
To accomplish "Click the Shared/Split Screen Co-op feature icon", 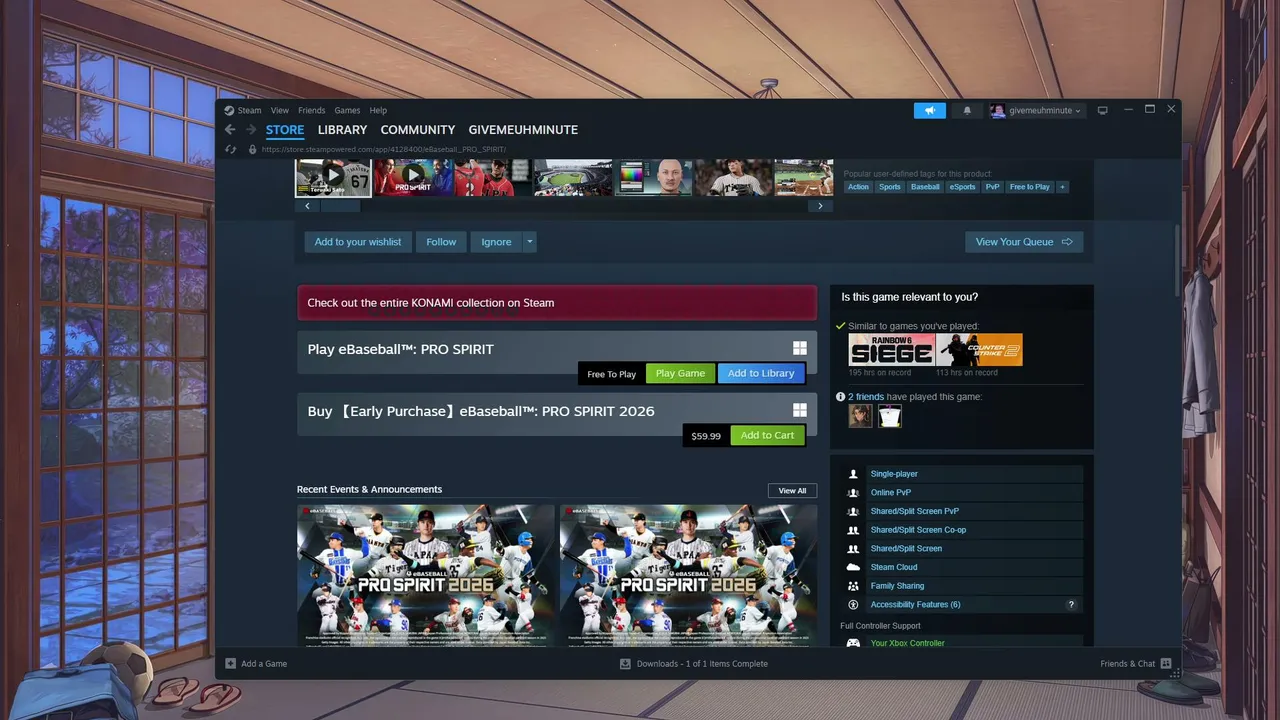I will point(853,530).
